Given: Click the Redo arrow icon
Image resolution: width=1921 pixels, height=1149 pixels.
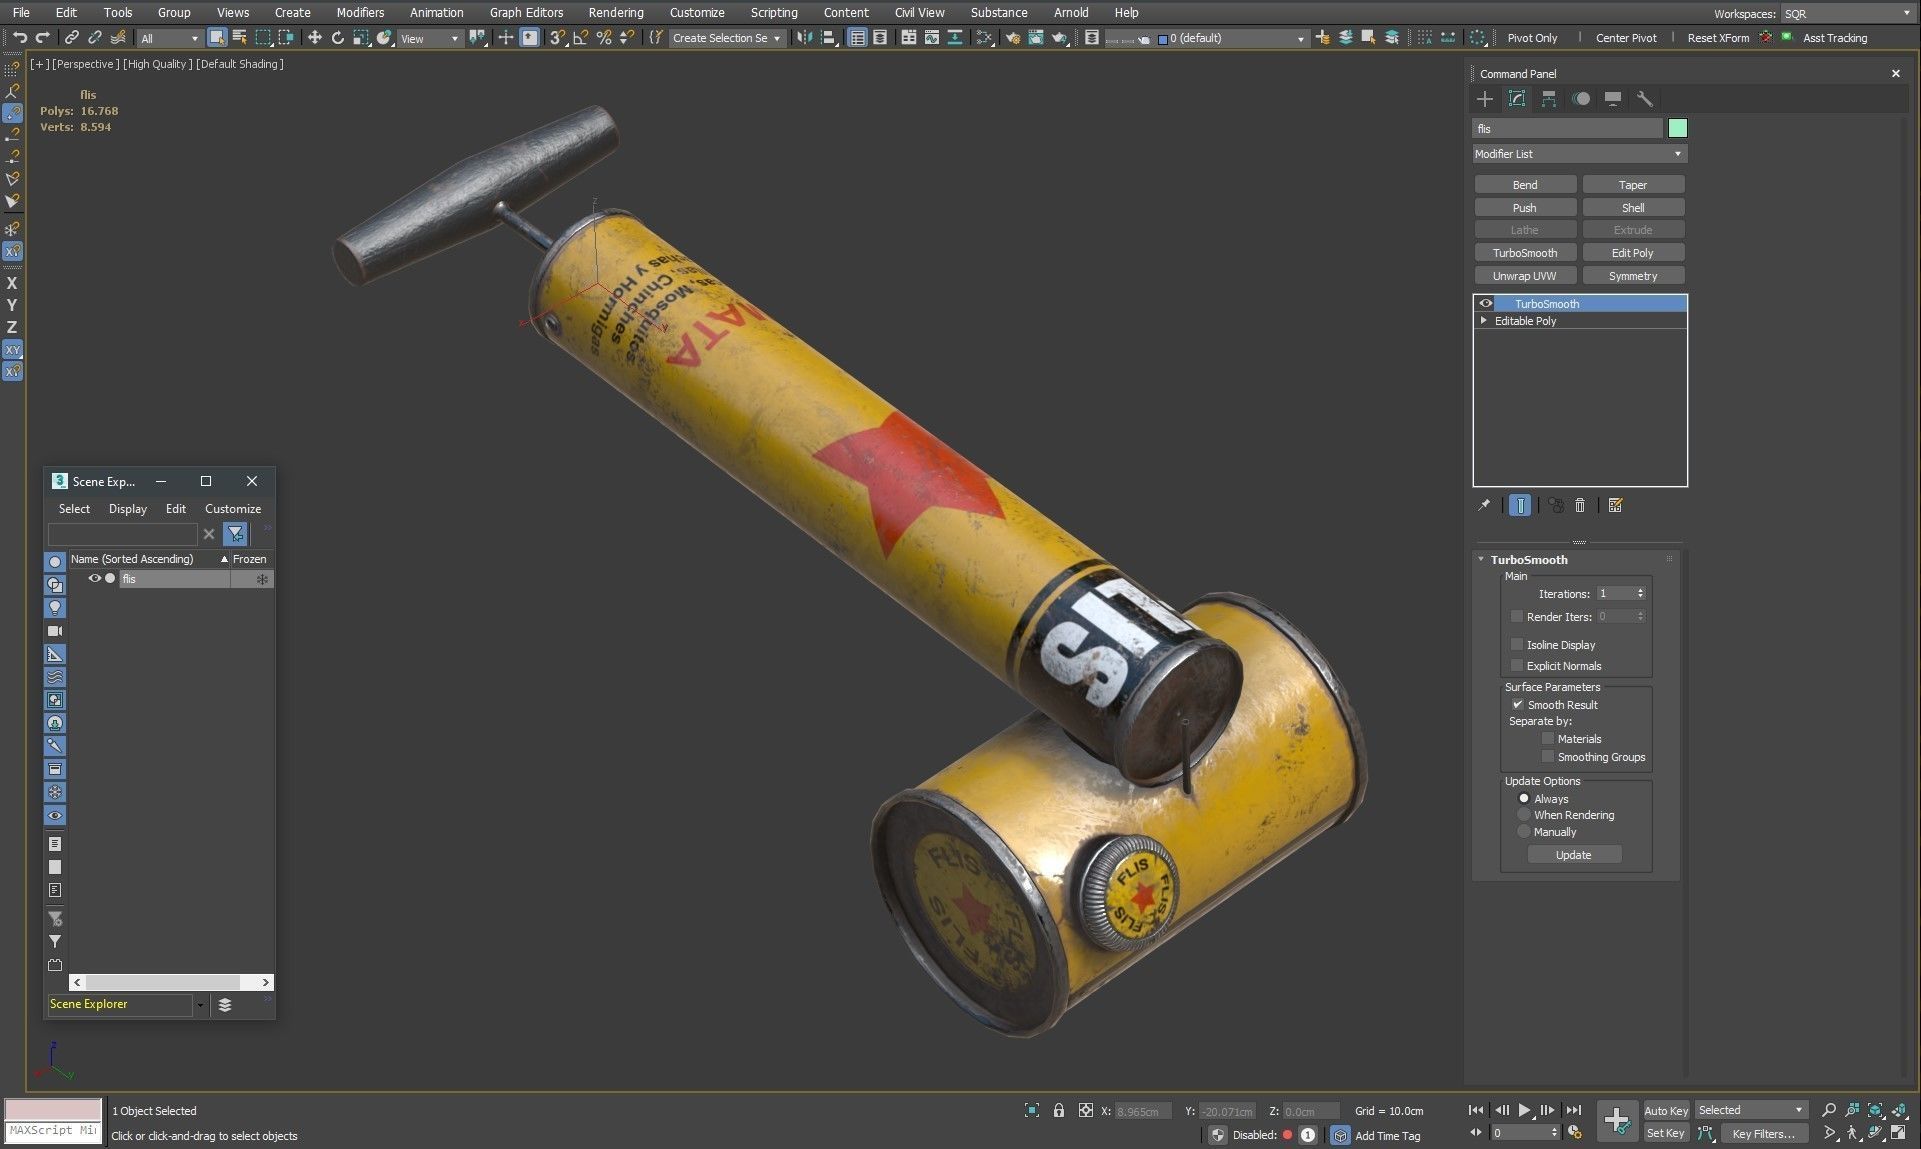Looking at the screenshot, I should 42,38.
